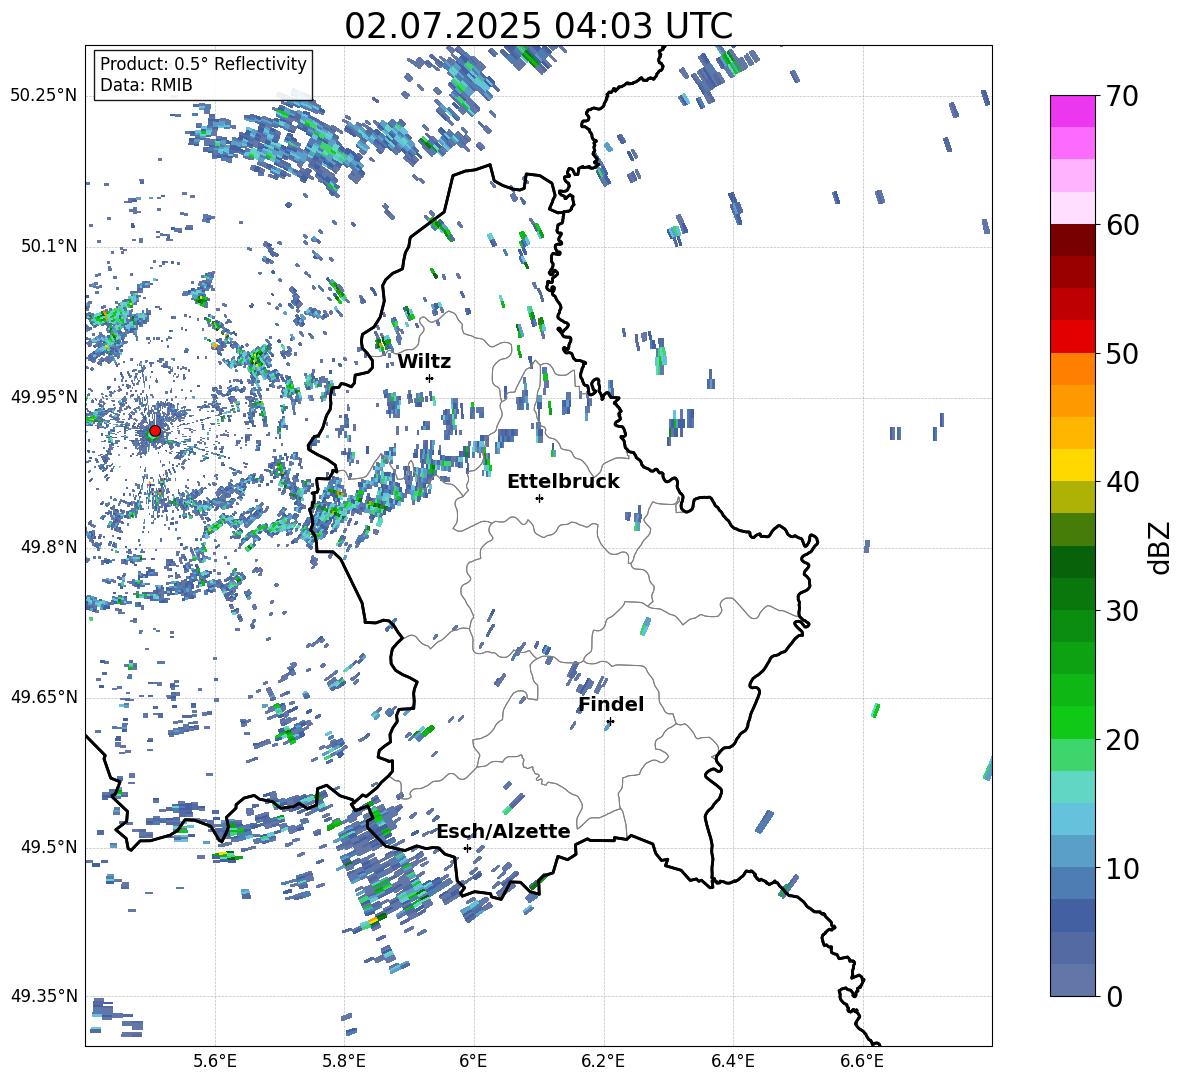Click the red radar location dot
Image resolution: width=1184 pixels, height=1081 pixels.
point(155,430)
